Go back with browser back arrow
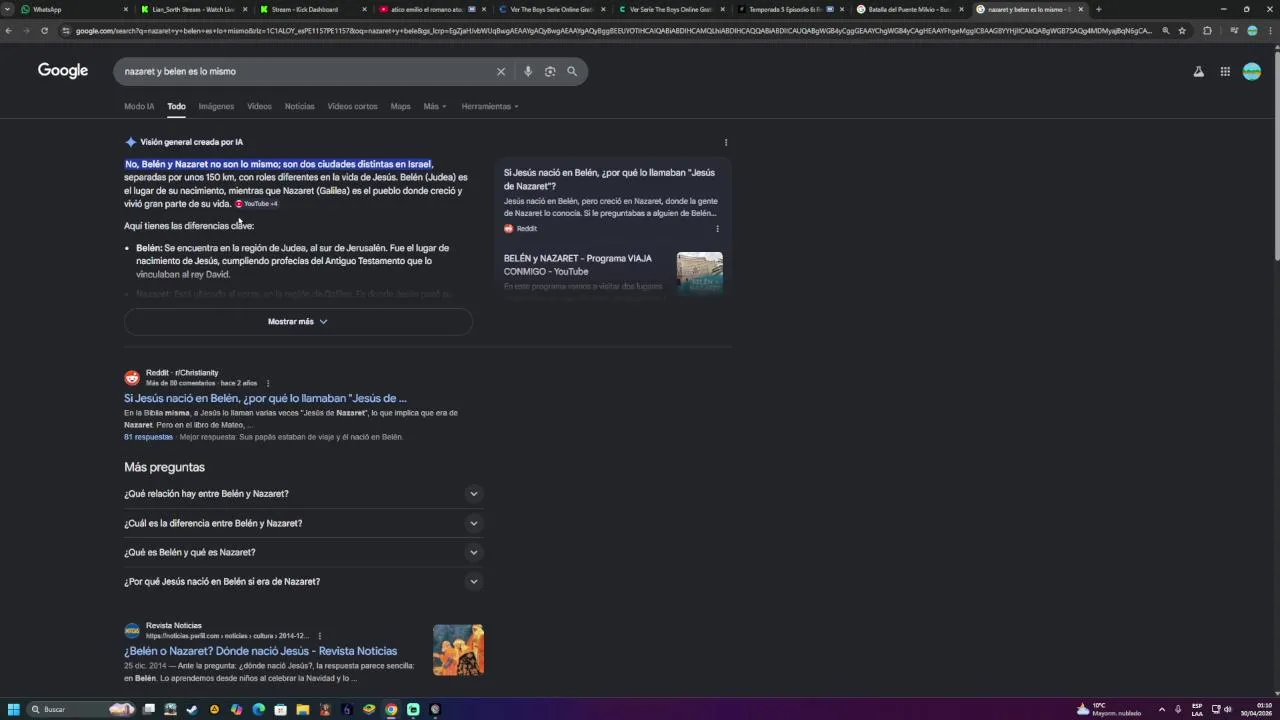Viewport: 1280px width, 720px height. (x=8, y=30)
